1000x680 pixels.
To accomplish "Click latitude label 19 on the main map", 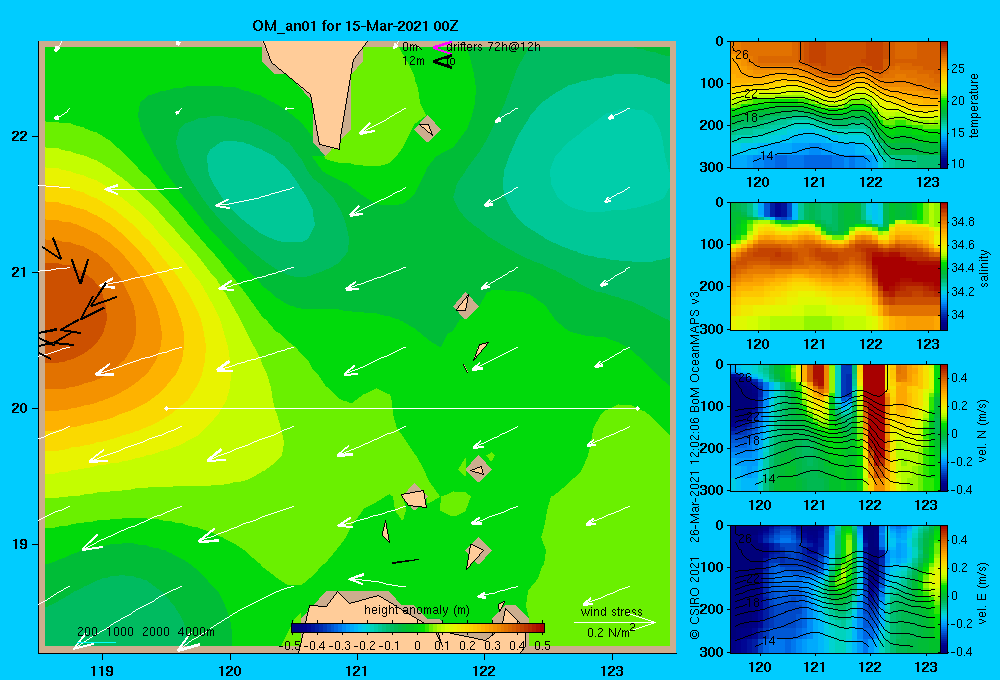I will click(x=19, y=544).
